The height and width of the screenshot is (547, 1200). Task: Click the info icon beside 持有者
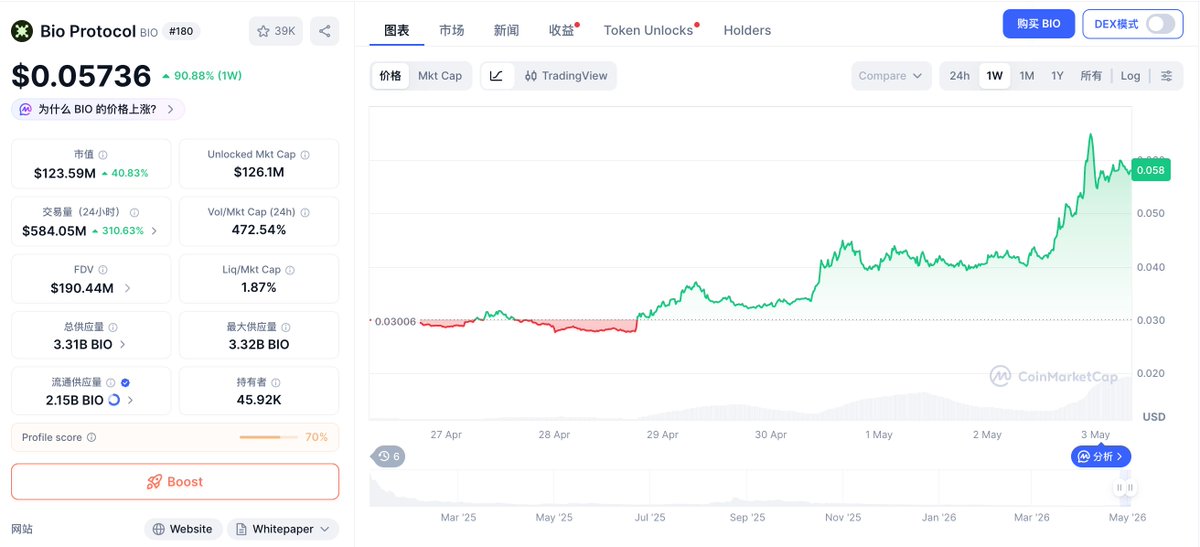tap(275, 383)
